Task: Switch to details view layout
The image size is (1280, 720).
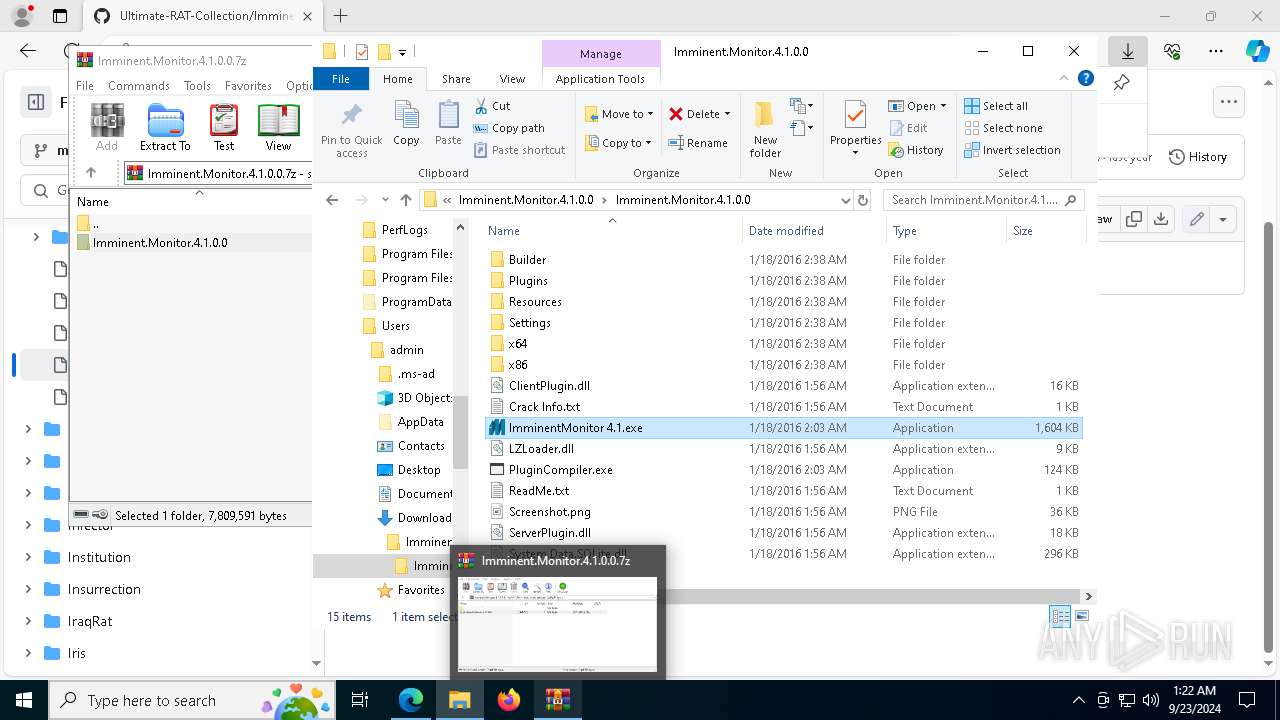Action: pyautogui.click(x=1060, y=616)
